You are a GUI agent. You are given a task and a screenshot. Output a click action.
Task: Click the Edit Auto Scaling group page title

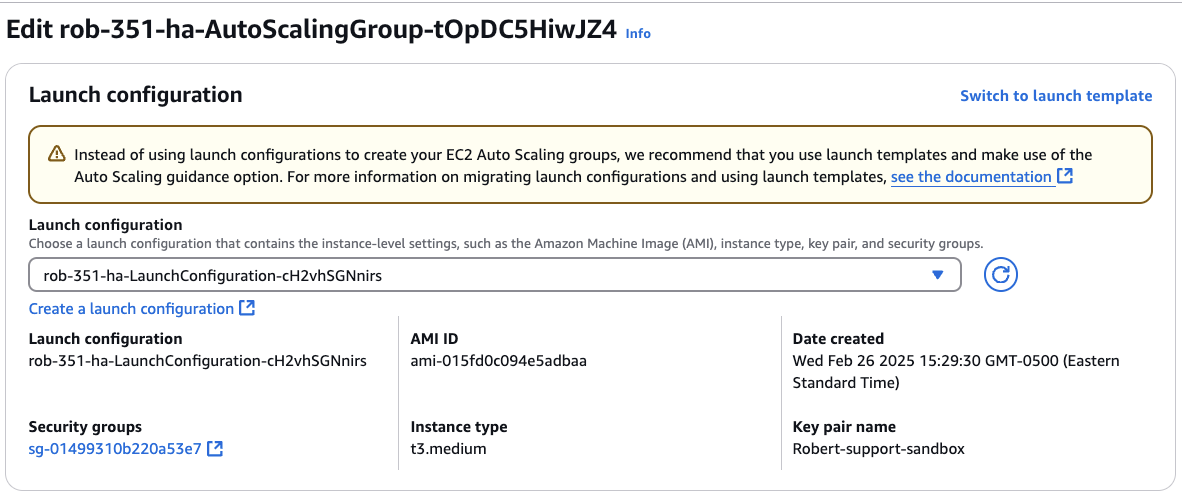[x=310, y=30]
